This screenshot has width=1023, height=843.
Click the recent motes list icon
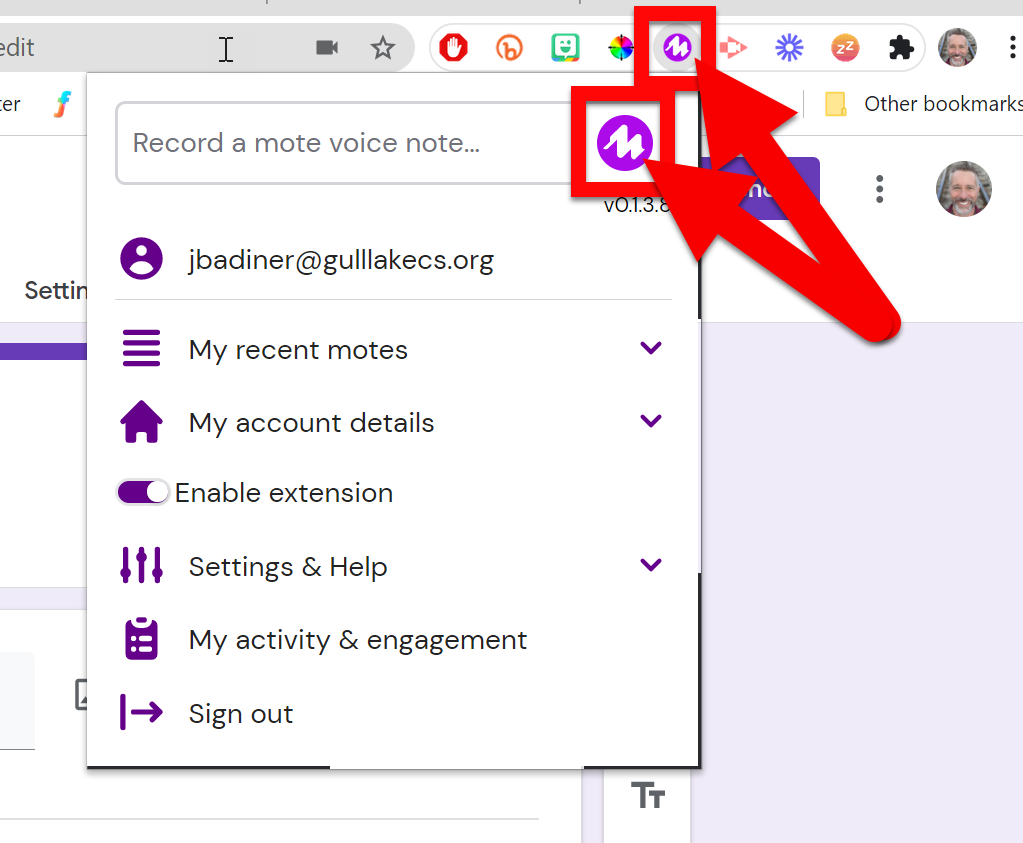pyautogui.click(x=142, y=348)
